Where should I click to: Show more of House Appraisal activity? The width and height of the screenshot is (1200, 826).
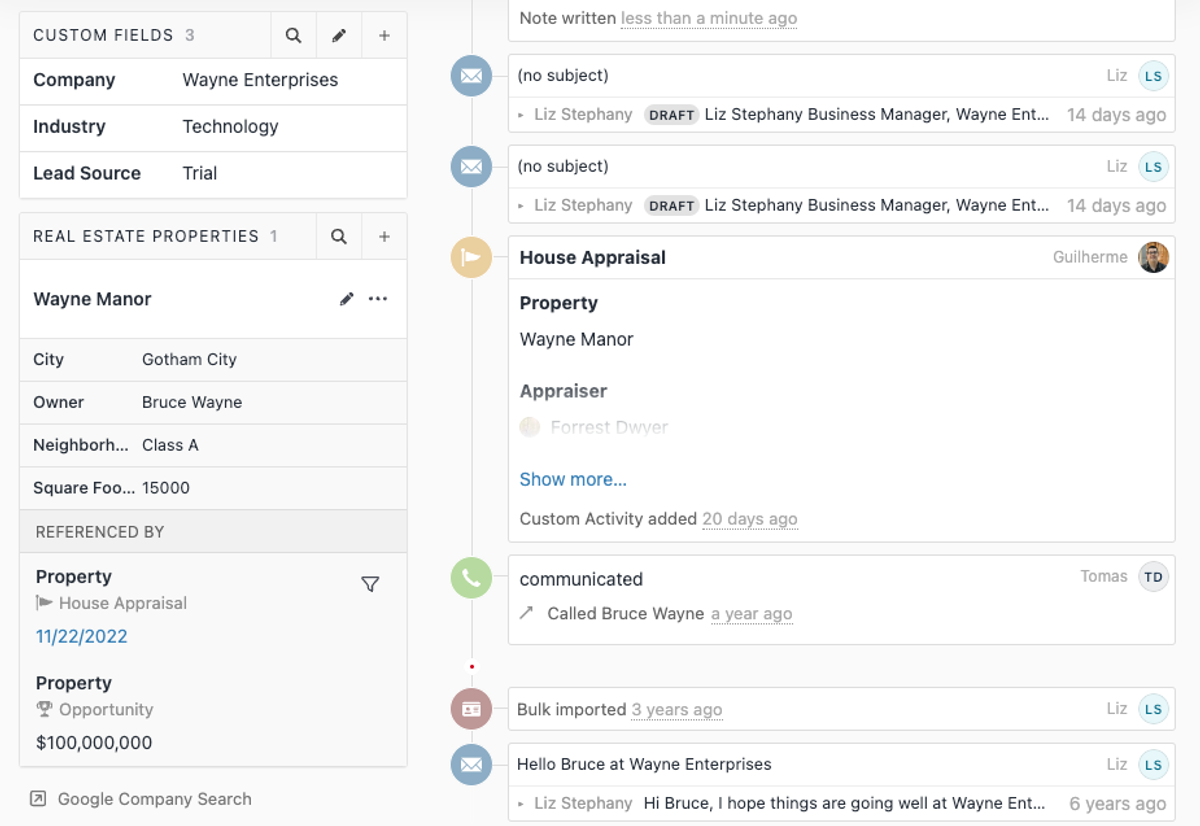(x=573, y=479)
